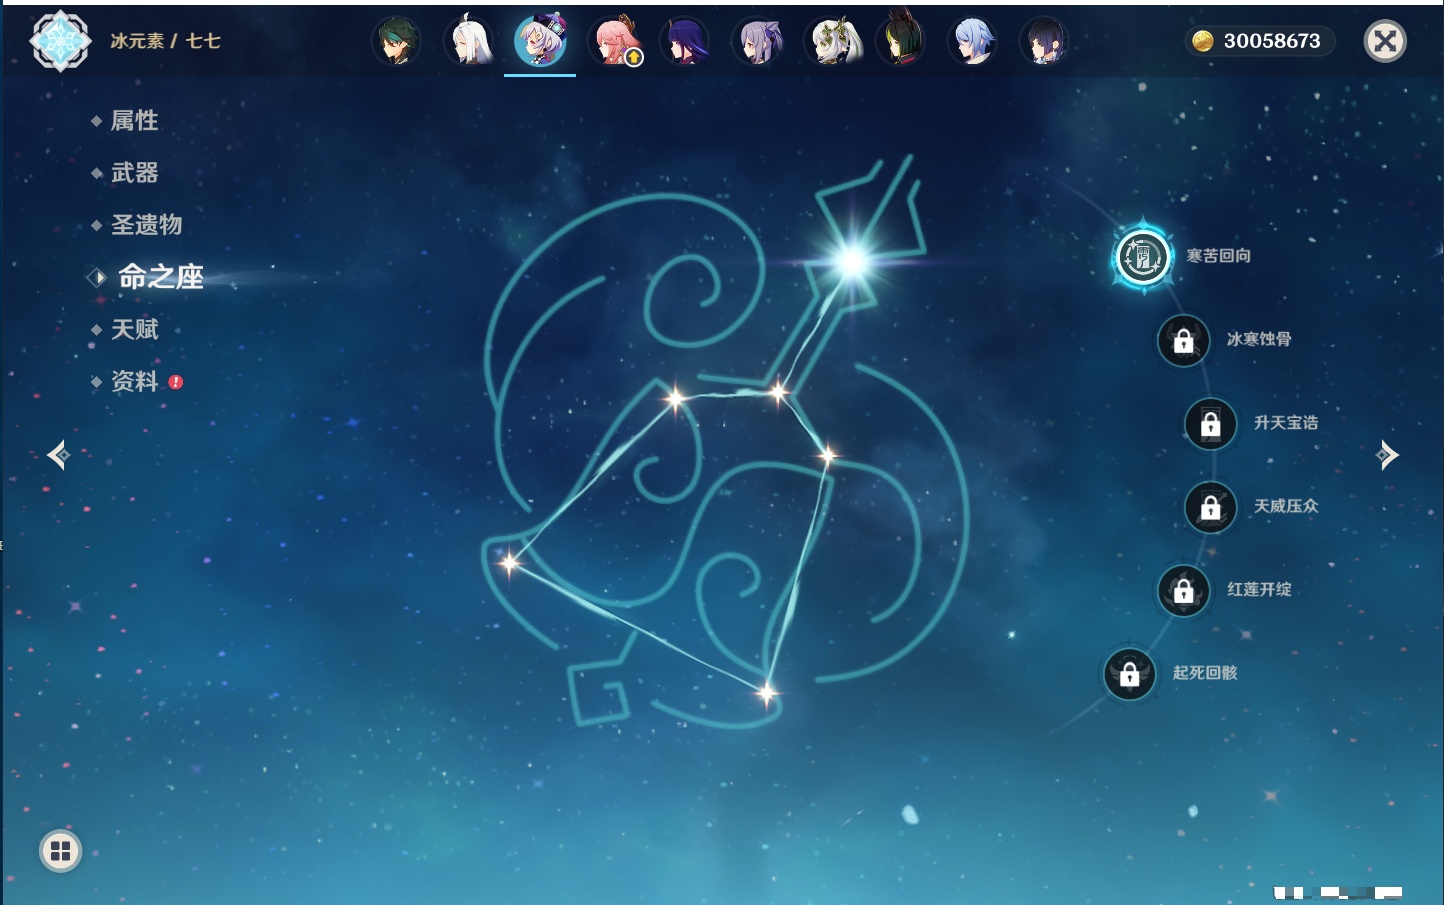Viewport: 1444px width, 905px height.
Task: Click the leftmost star of the constellation
Action: click(x=509, y=563)
